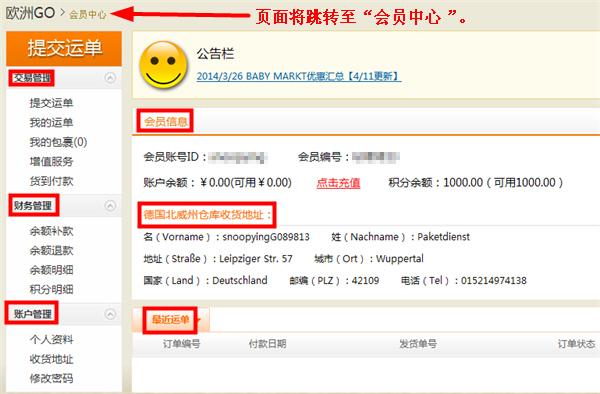Collapse the 财务管理 section arrow
This screenshot has height=394, width=600.
[x=110, y=206]
